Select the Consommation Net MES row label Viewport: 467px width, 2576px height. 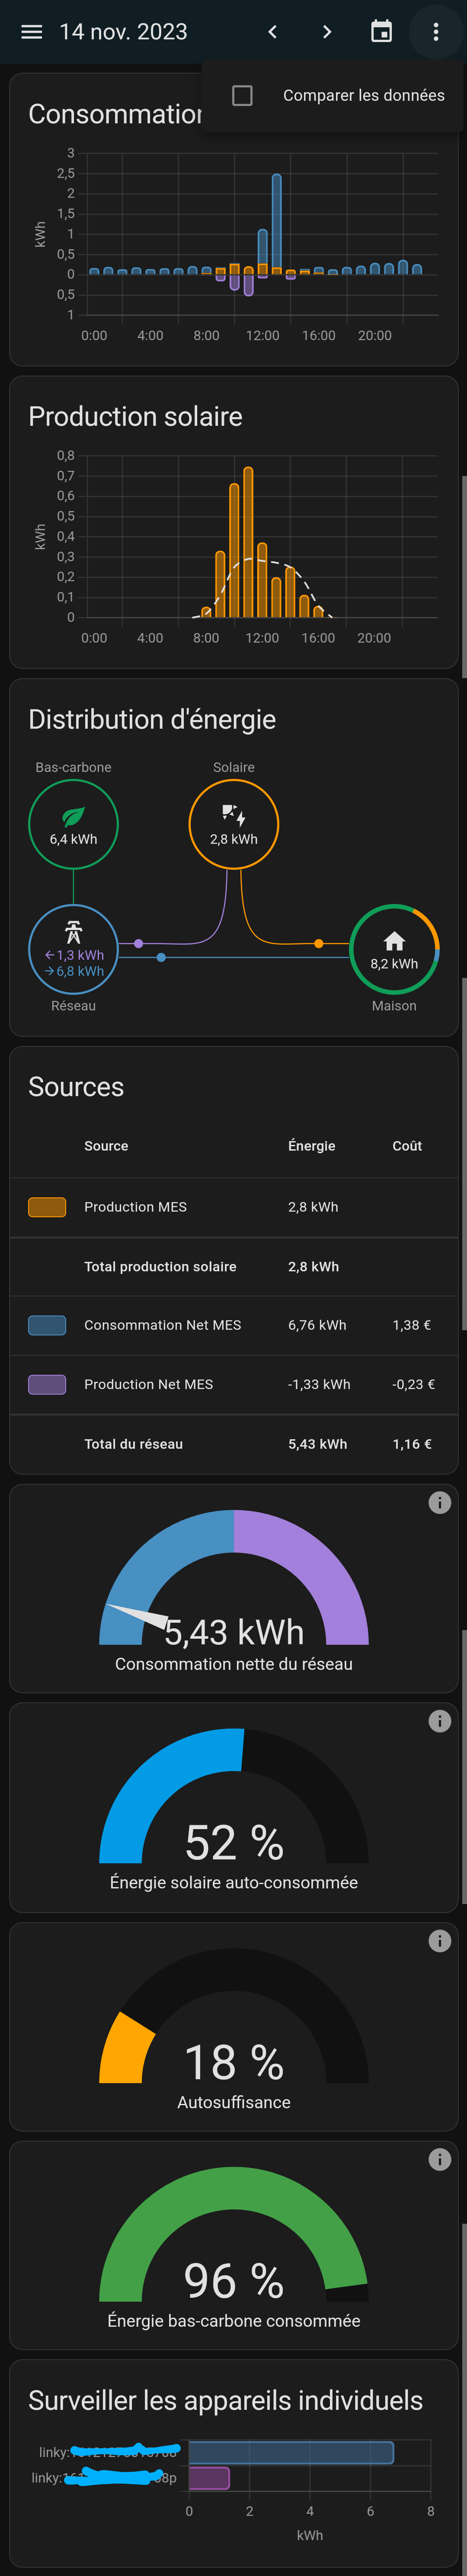(x=162, y=1325)
